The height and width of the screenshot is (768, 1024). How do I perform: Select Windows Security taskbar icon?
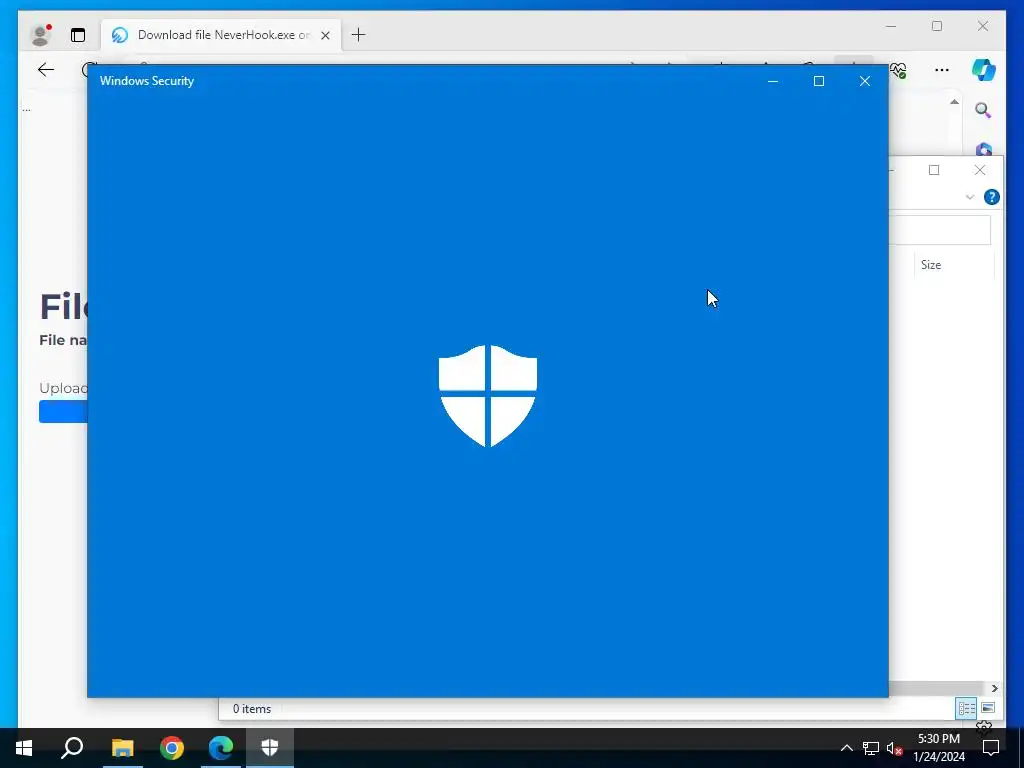[x=270, y=748]
